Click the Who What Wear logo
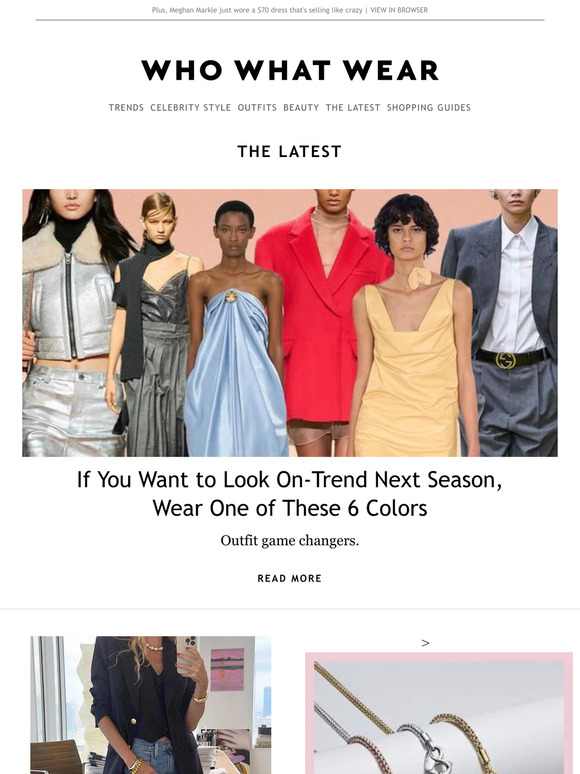This screenshot has width=580, height=774. (290, 70)
